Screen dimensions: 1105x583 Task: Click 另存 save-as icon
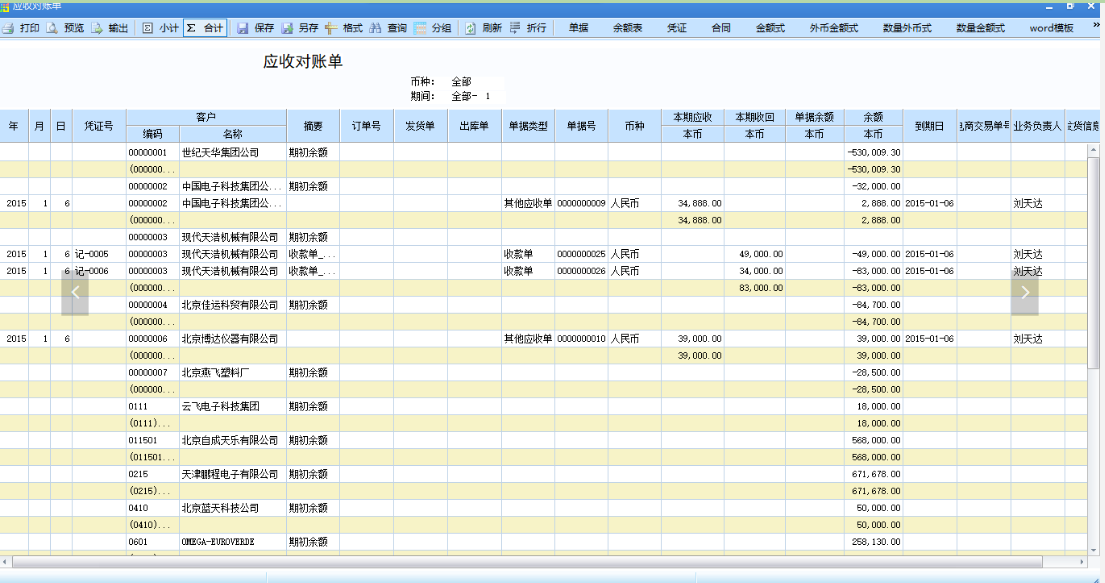(x=288, y=28)
